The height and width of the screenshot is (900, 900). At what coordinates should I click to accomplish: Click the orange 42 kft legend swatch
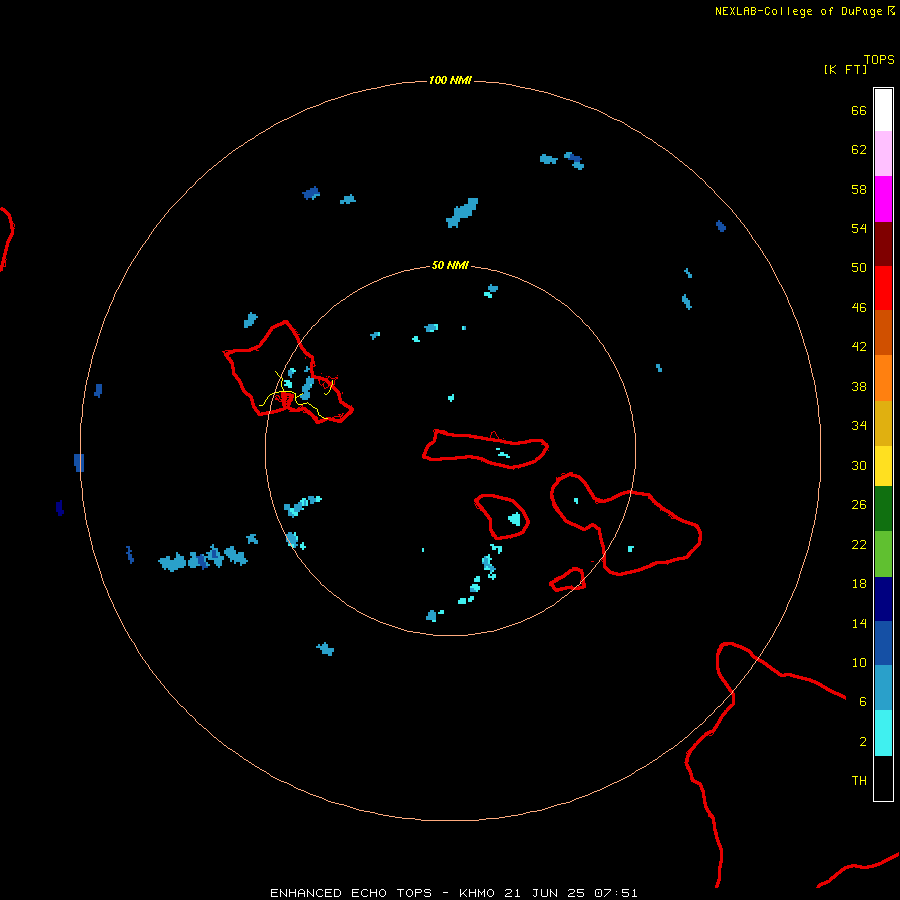coord(883,378)
